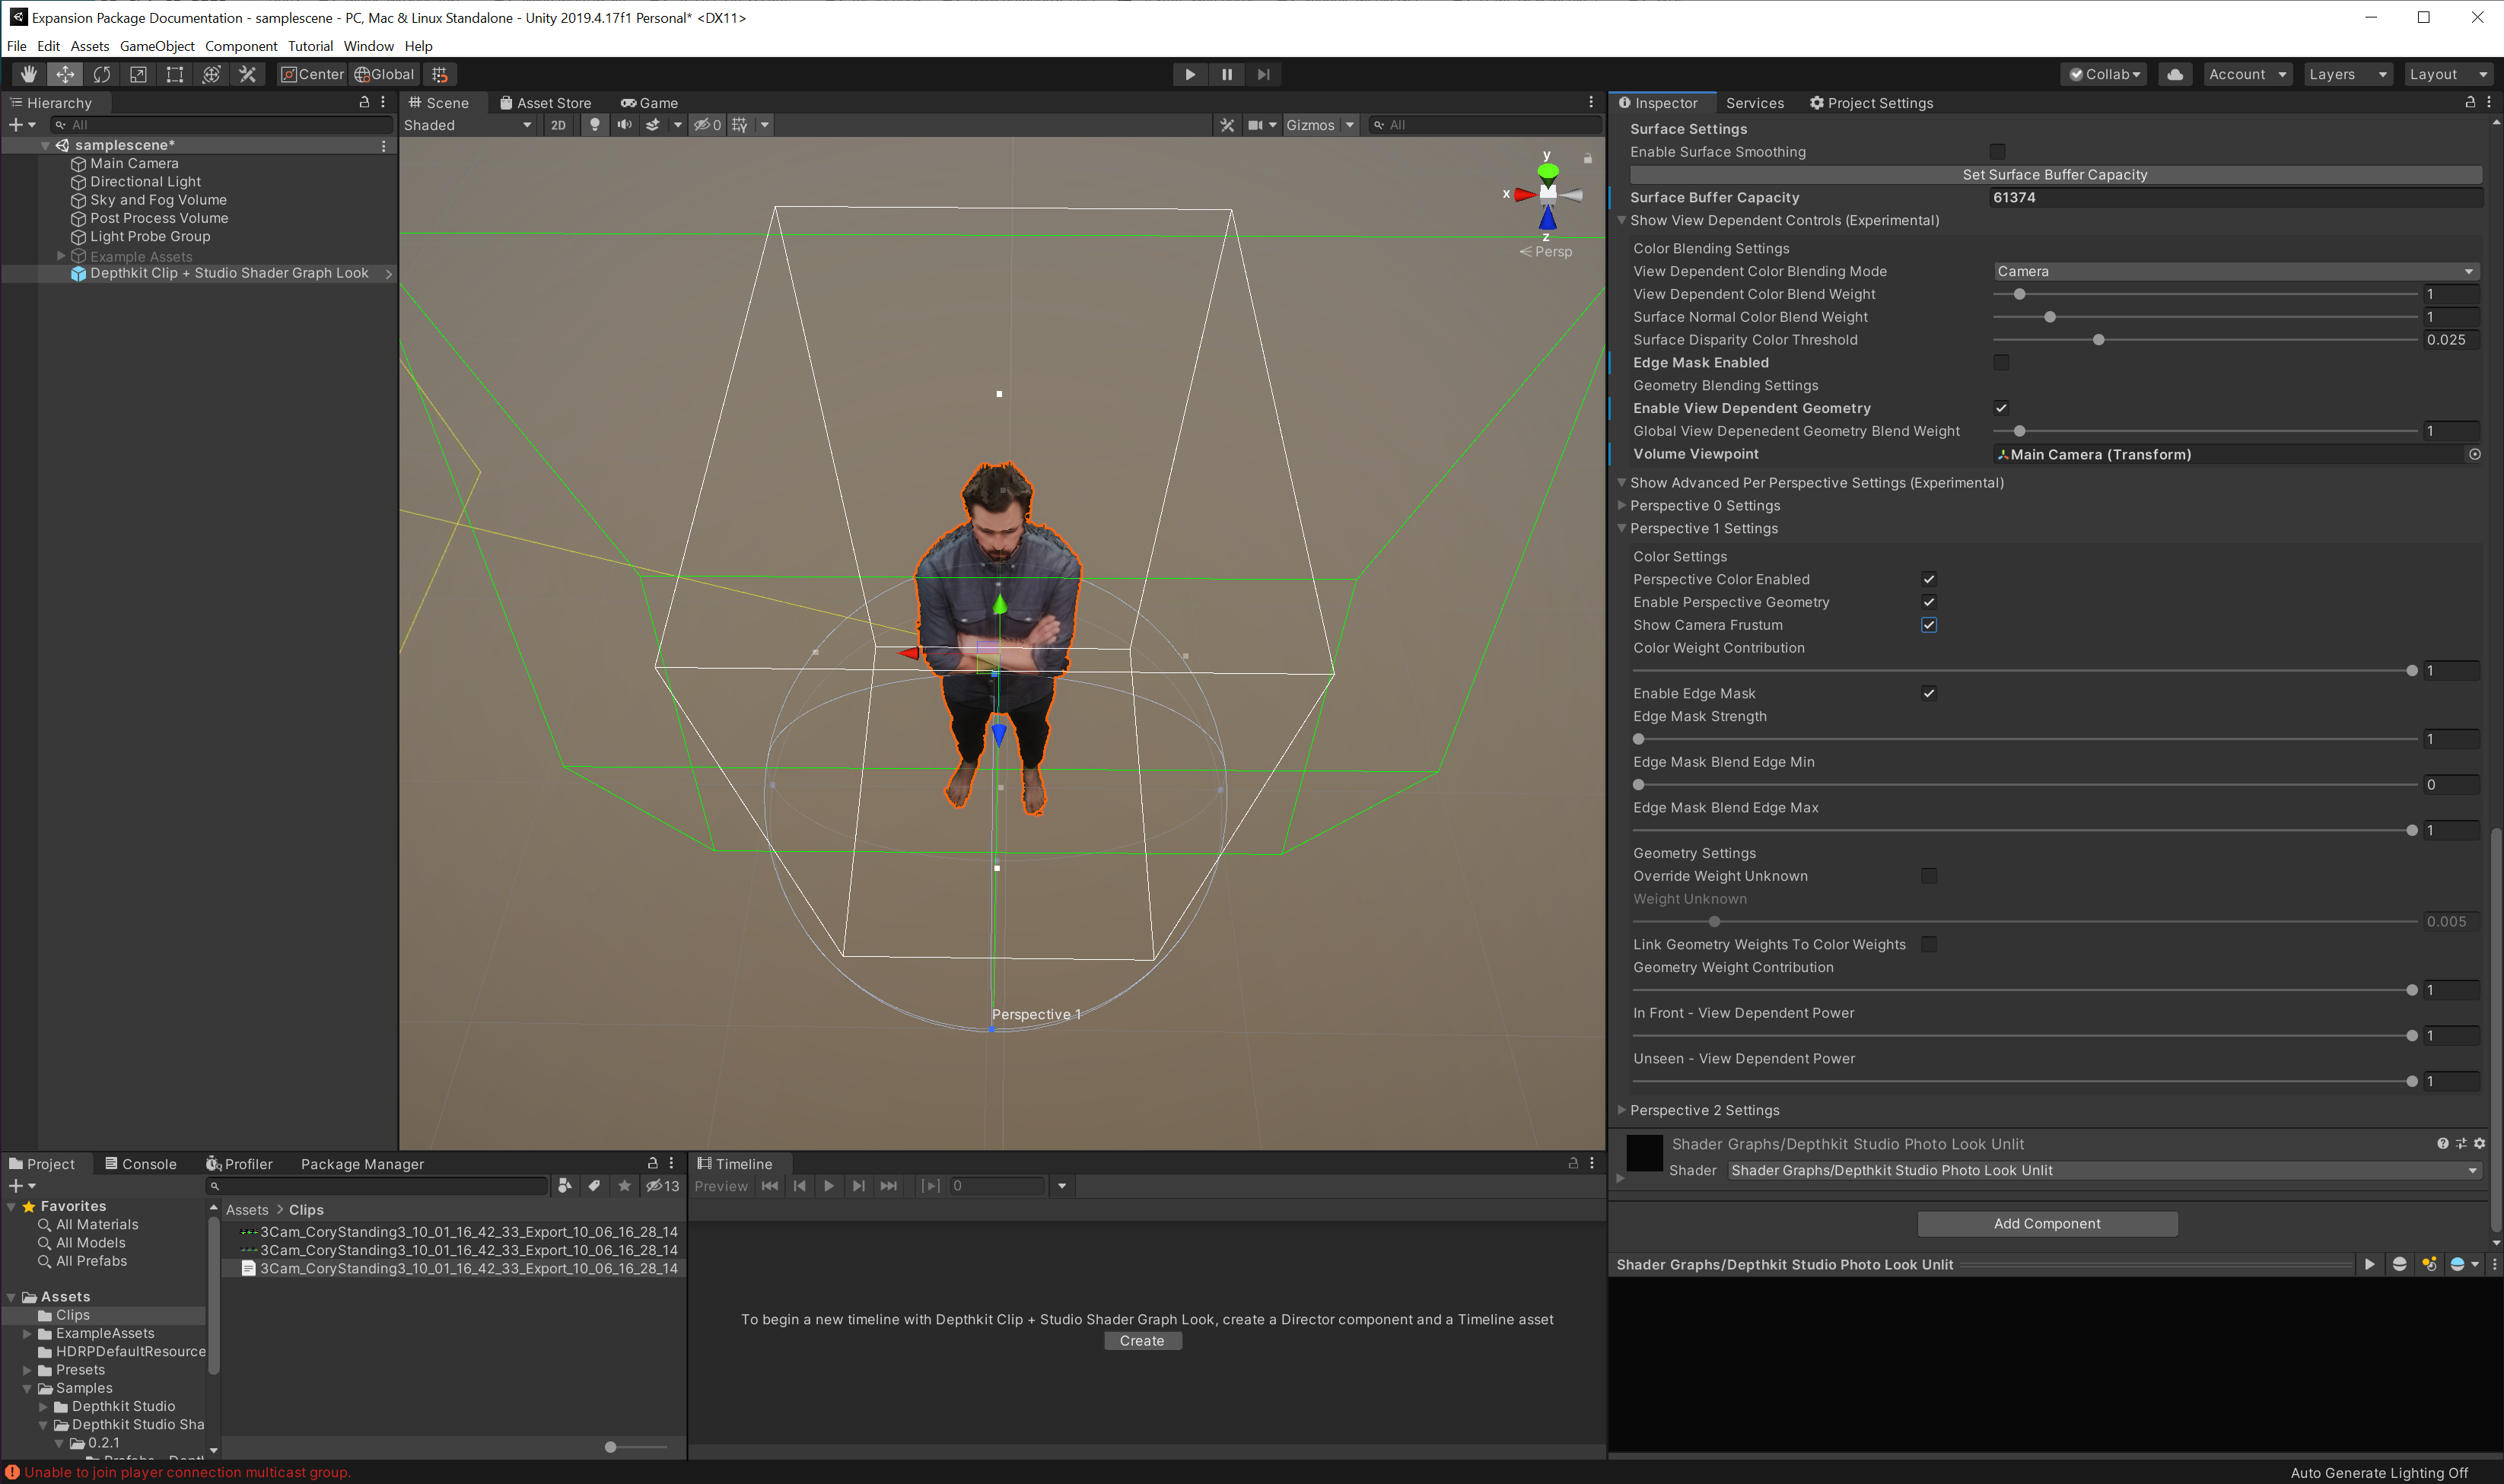Uncheck Show Camera Frustum checkbox
The width and height of the screenshot is (2504, 1484).
click(1928, 625)
